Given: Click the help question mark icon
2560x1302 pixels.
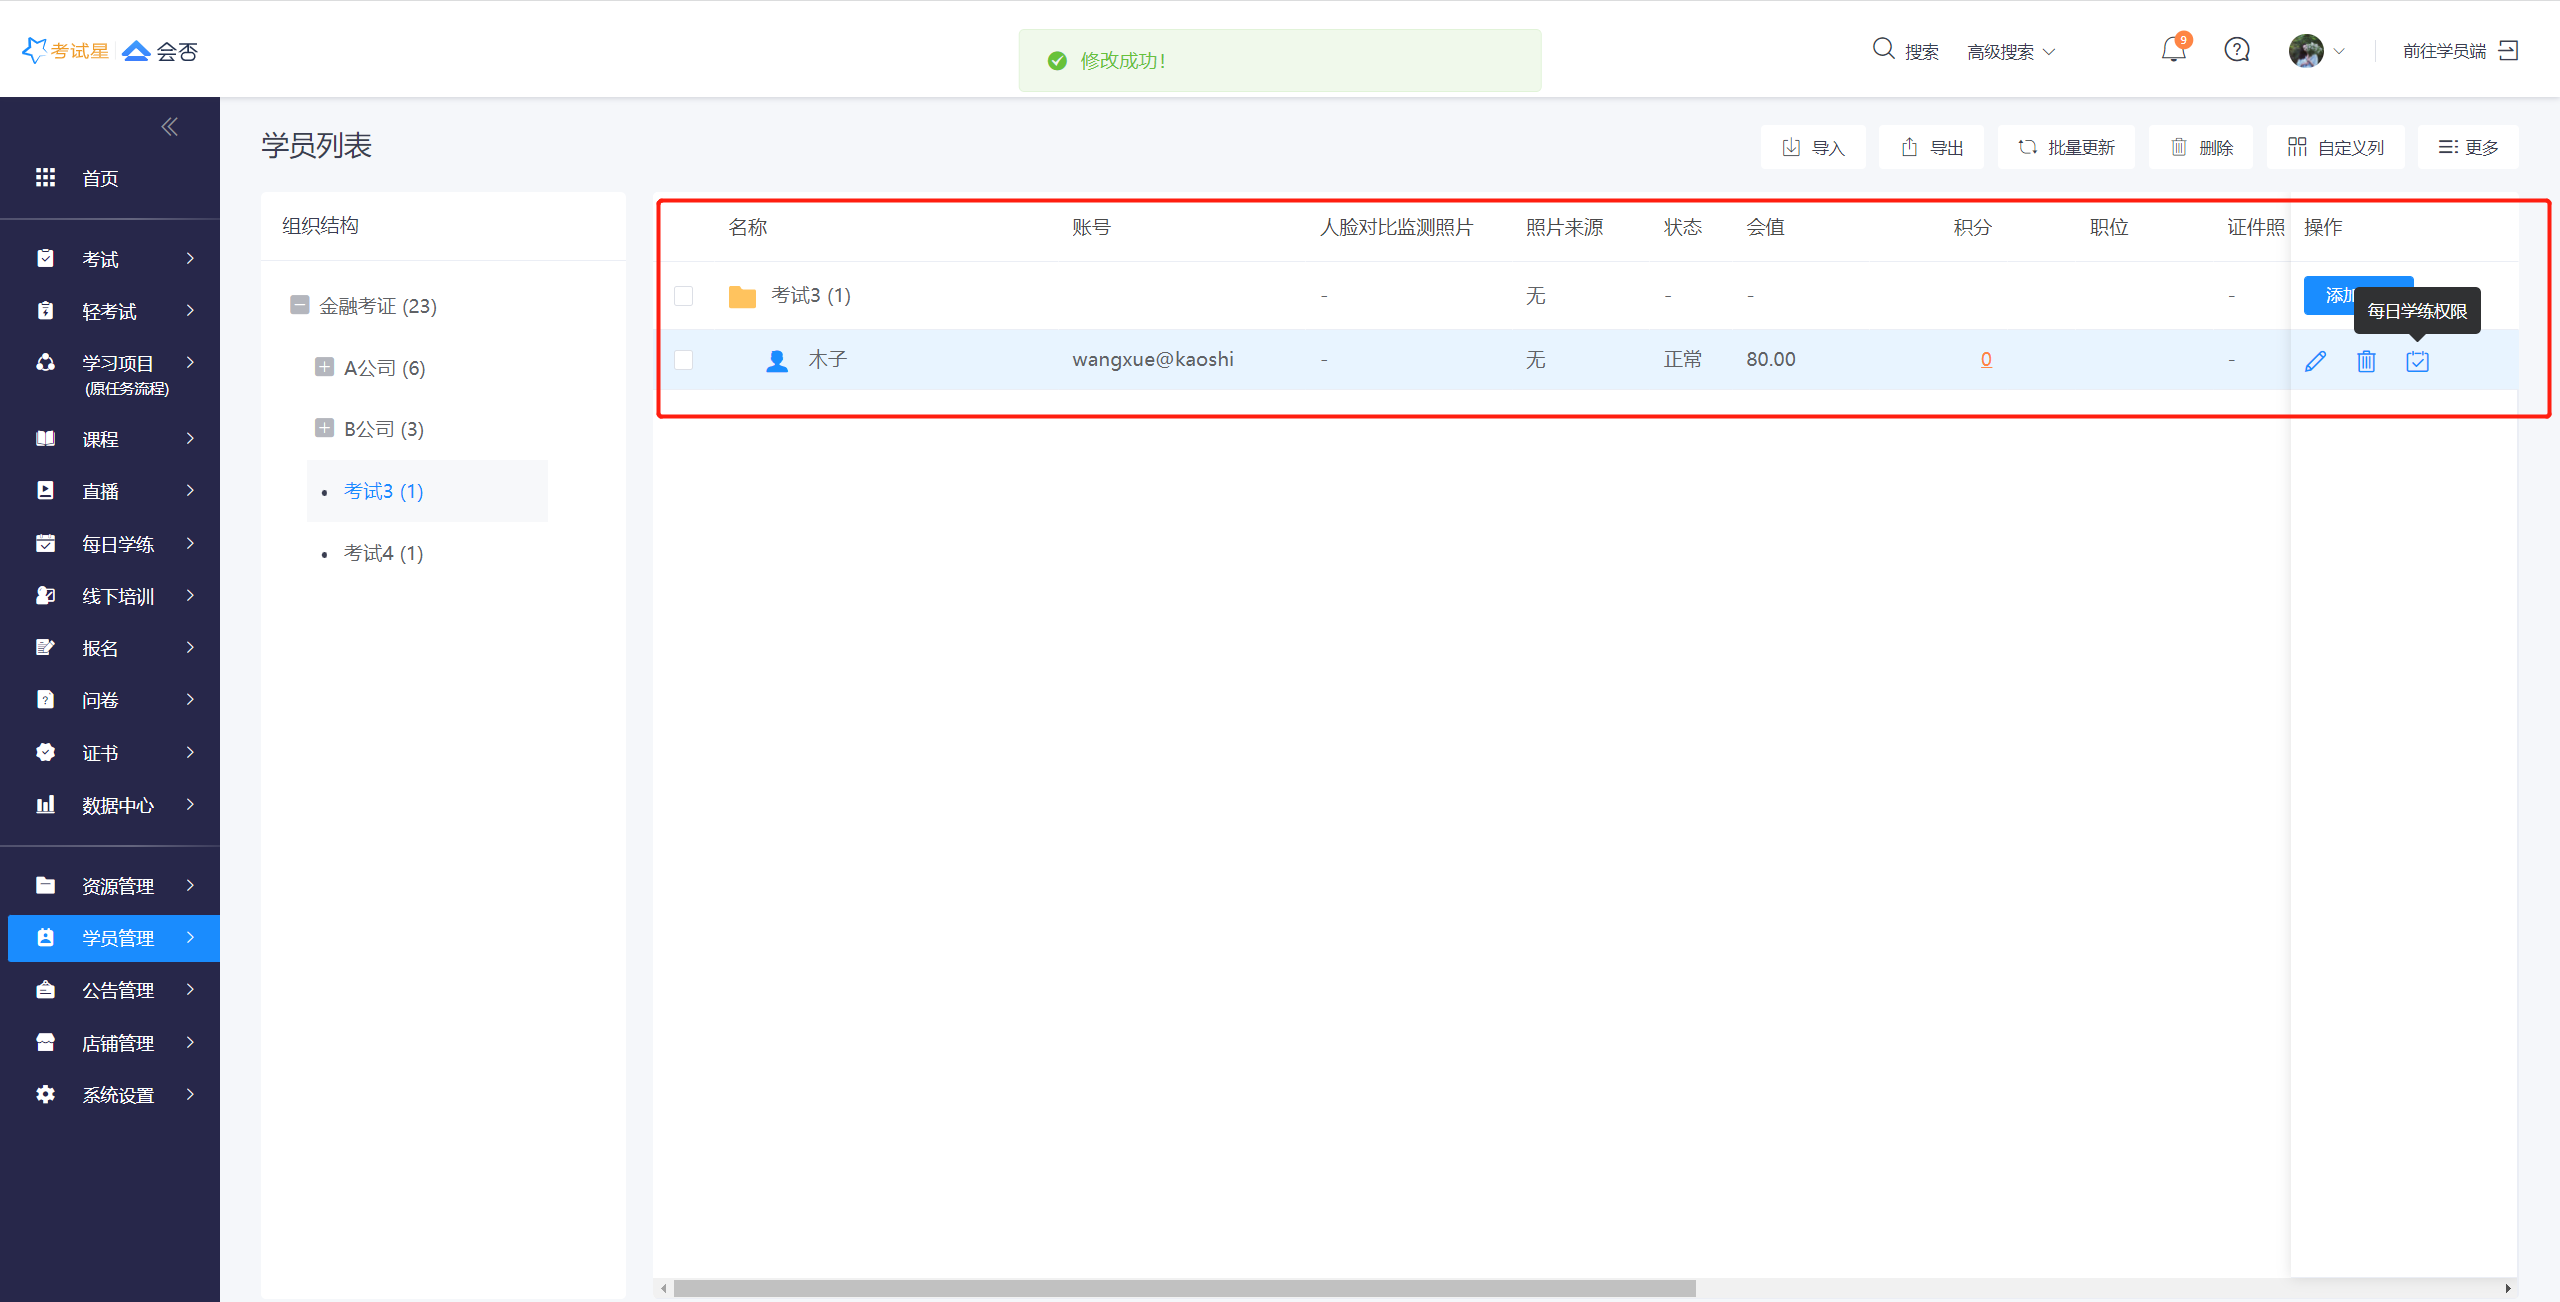Looking at the screenshot, I should point(2237,50).
